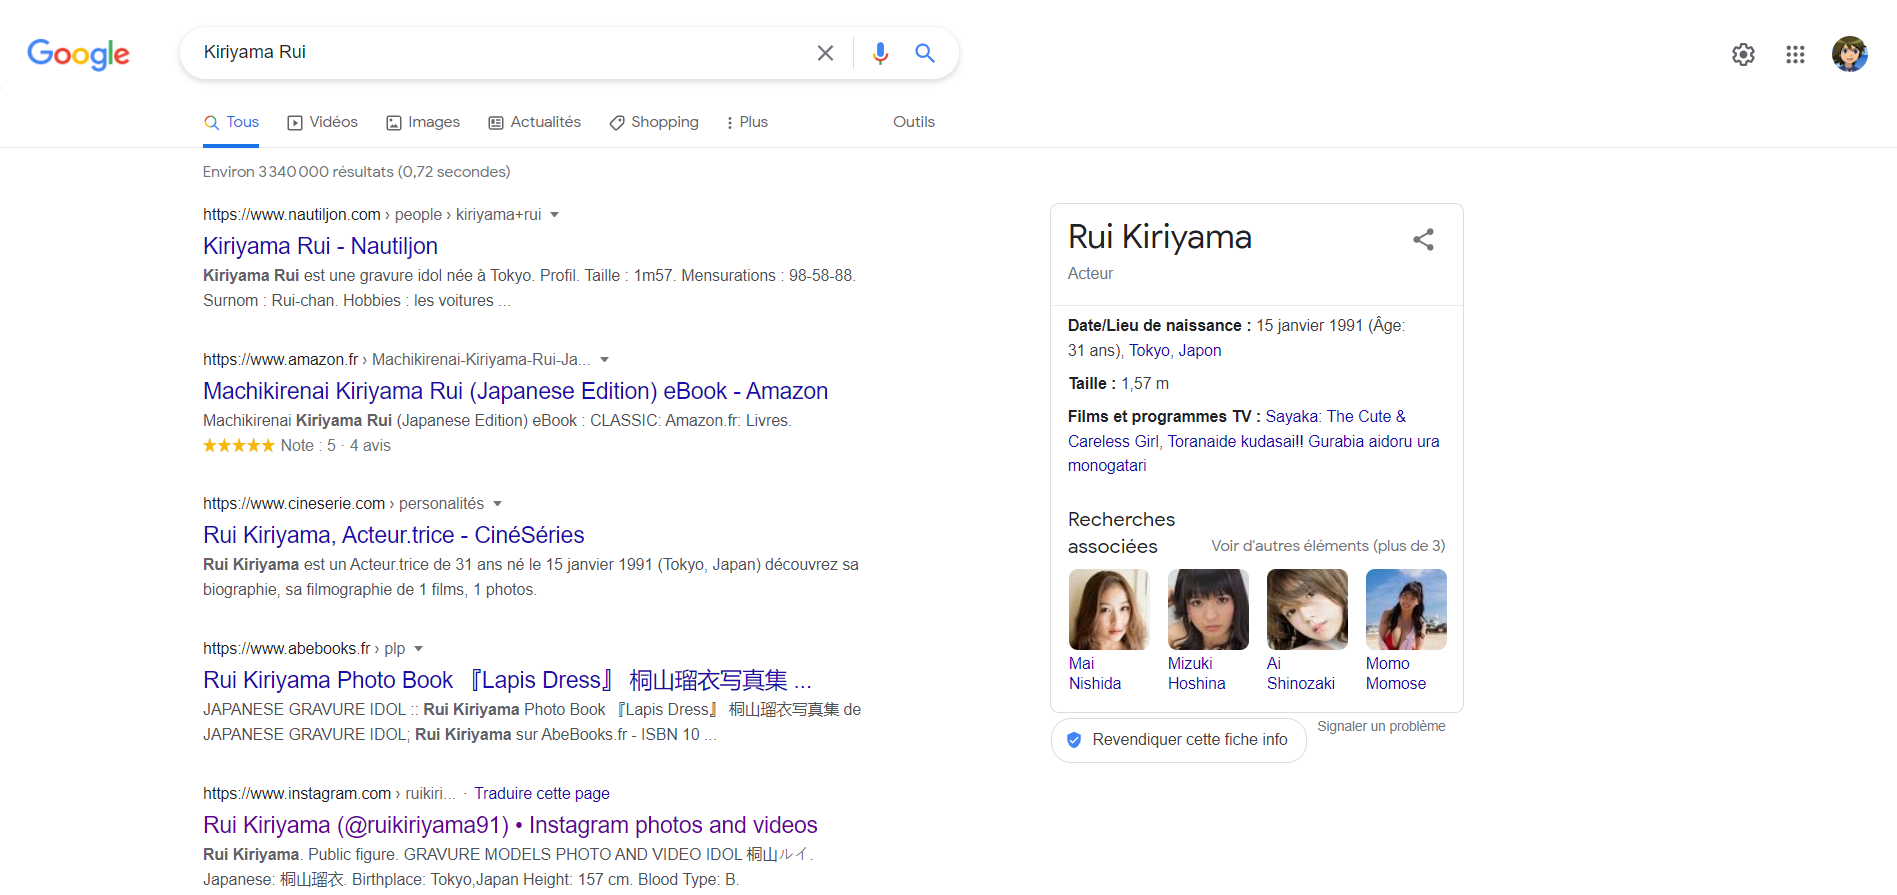Click the Outils search tools button

913,122
